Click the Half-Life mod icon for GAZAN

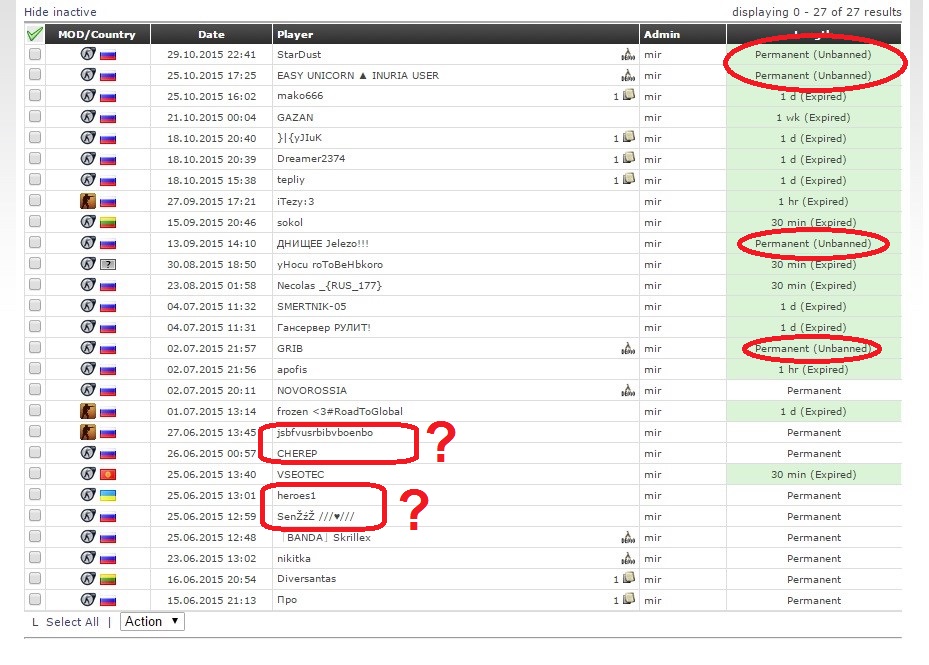click(x=88, y=117)
